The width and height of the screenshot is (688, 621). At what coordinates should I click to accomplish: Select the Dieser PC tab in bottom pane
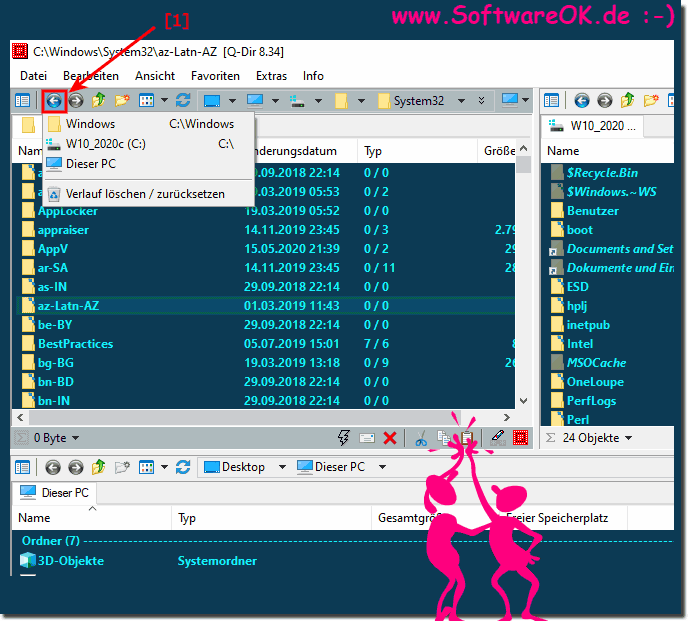point(55,493)
